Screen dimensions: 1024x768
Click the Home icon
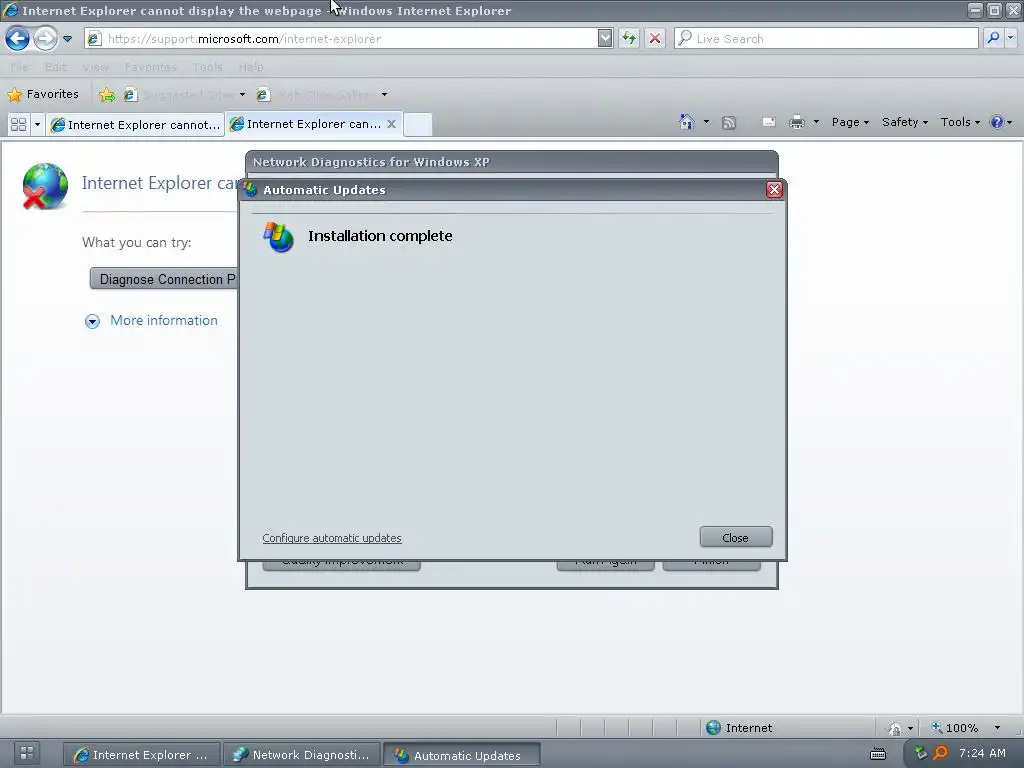(x=686, y=122)
